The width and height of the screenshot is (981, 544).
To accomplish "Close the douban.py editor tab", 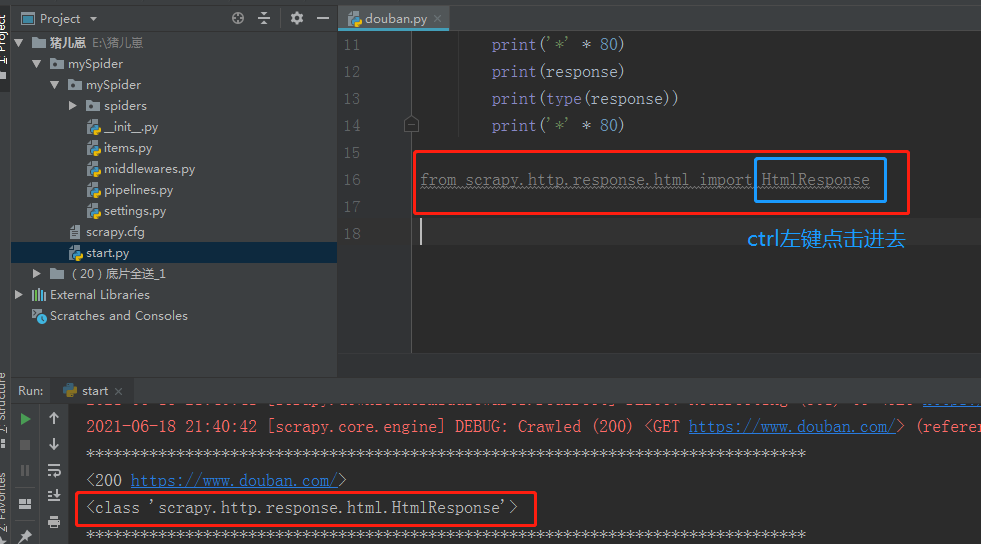I will [x=438, y=19].
